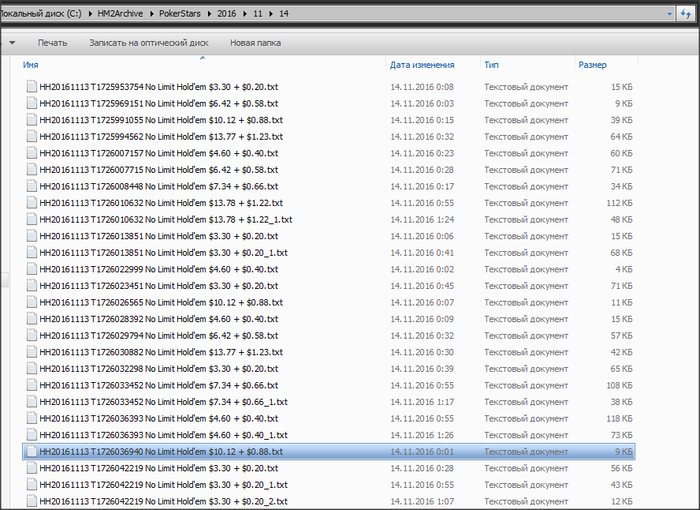
Task: Click Текстовый документ type in T1725991055 row
Action: [x=526, y=120]
